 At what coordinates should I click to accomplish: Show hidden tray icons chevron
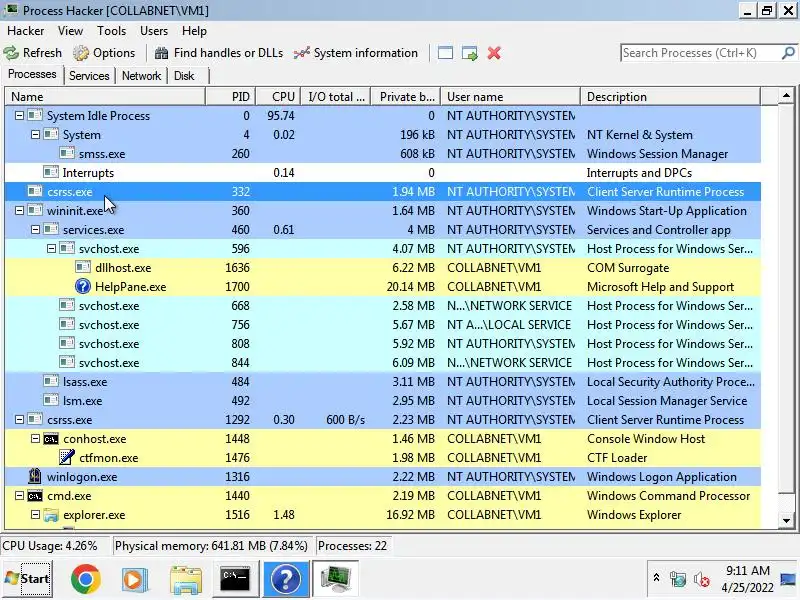click(x=657, y=578)
